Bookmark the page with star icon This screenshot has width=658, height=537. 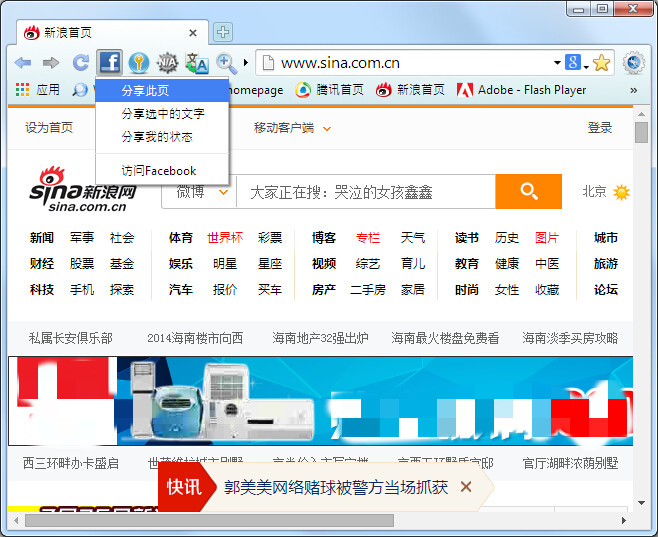[x=602, y=63]
